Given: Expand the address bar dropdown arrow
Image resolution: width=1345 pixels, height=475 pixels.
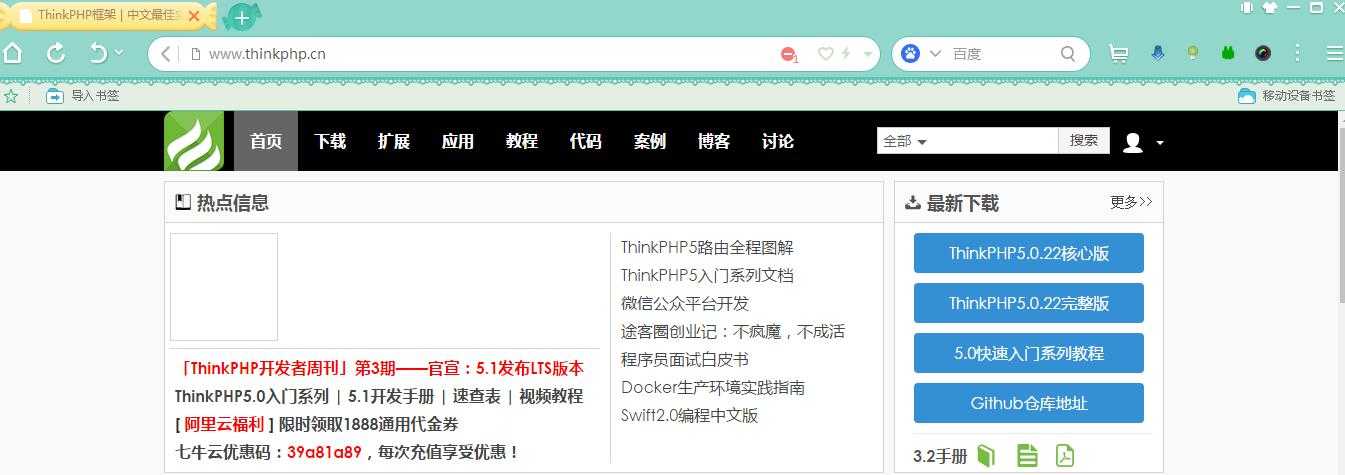Looking at the screenshot, I should [867, 54].
